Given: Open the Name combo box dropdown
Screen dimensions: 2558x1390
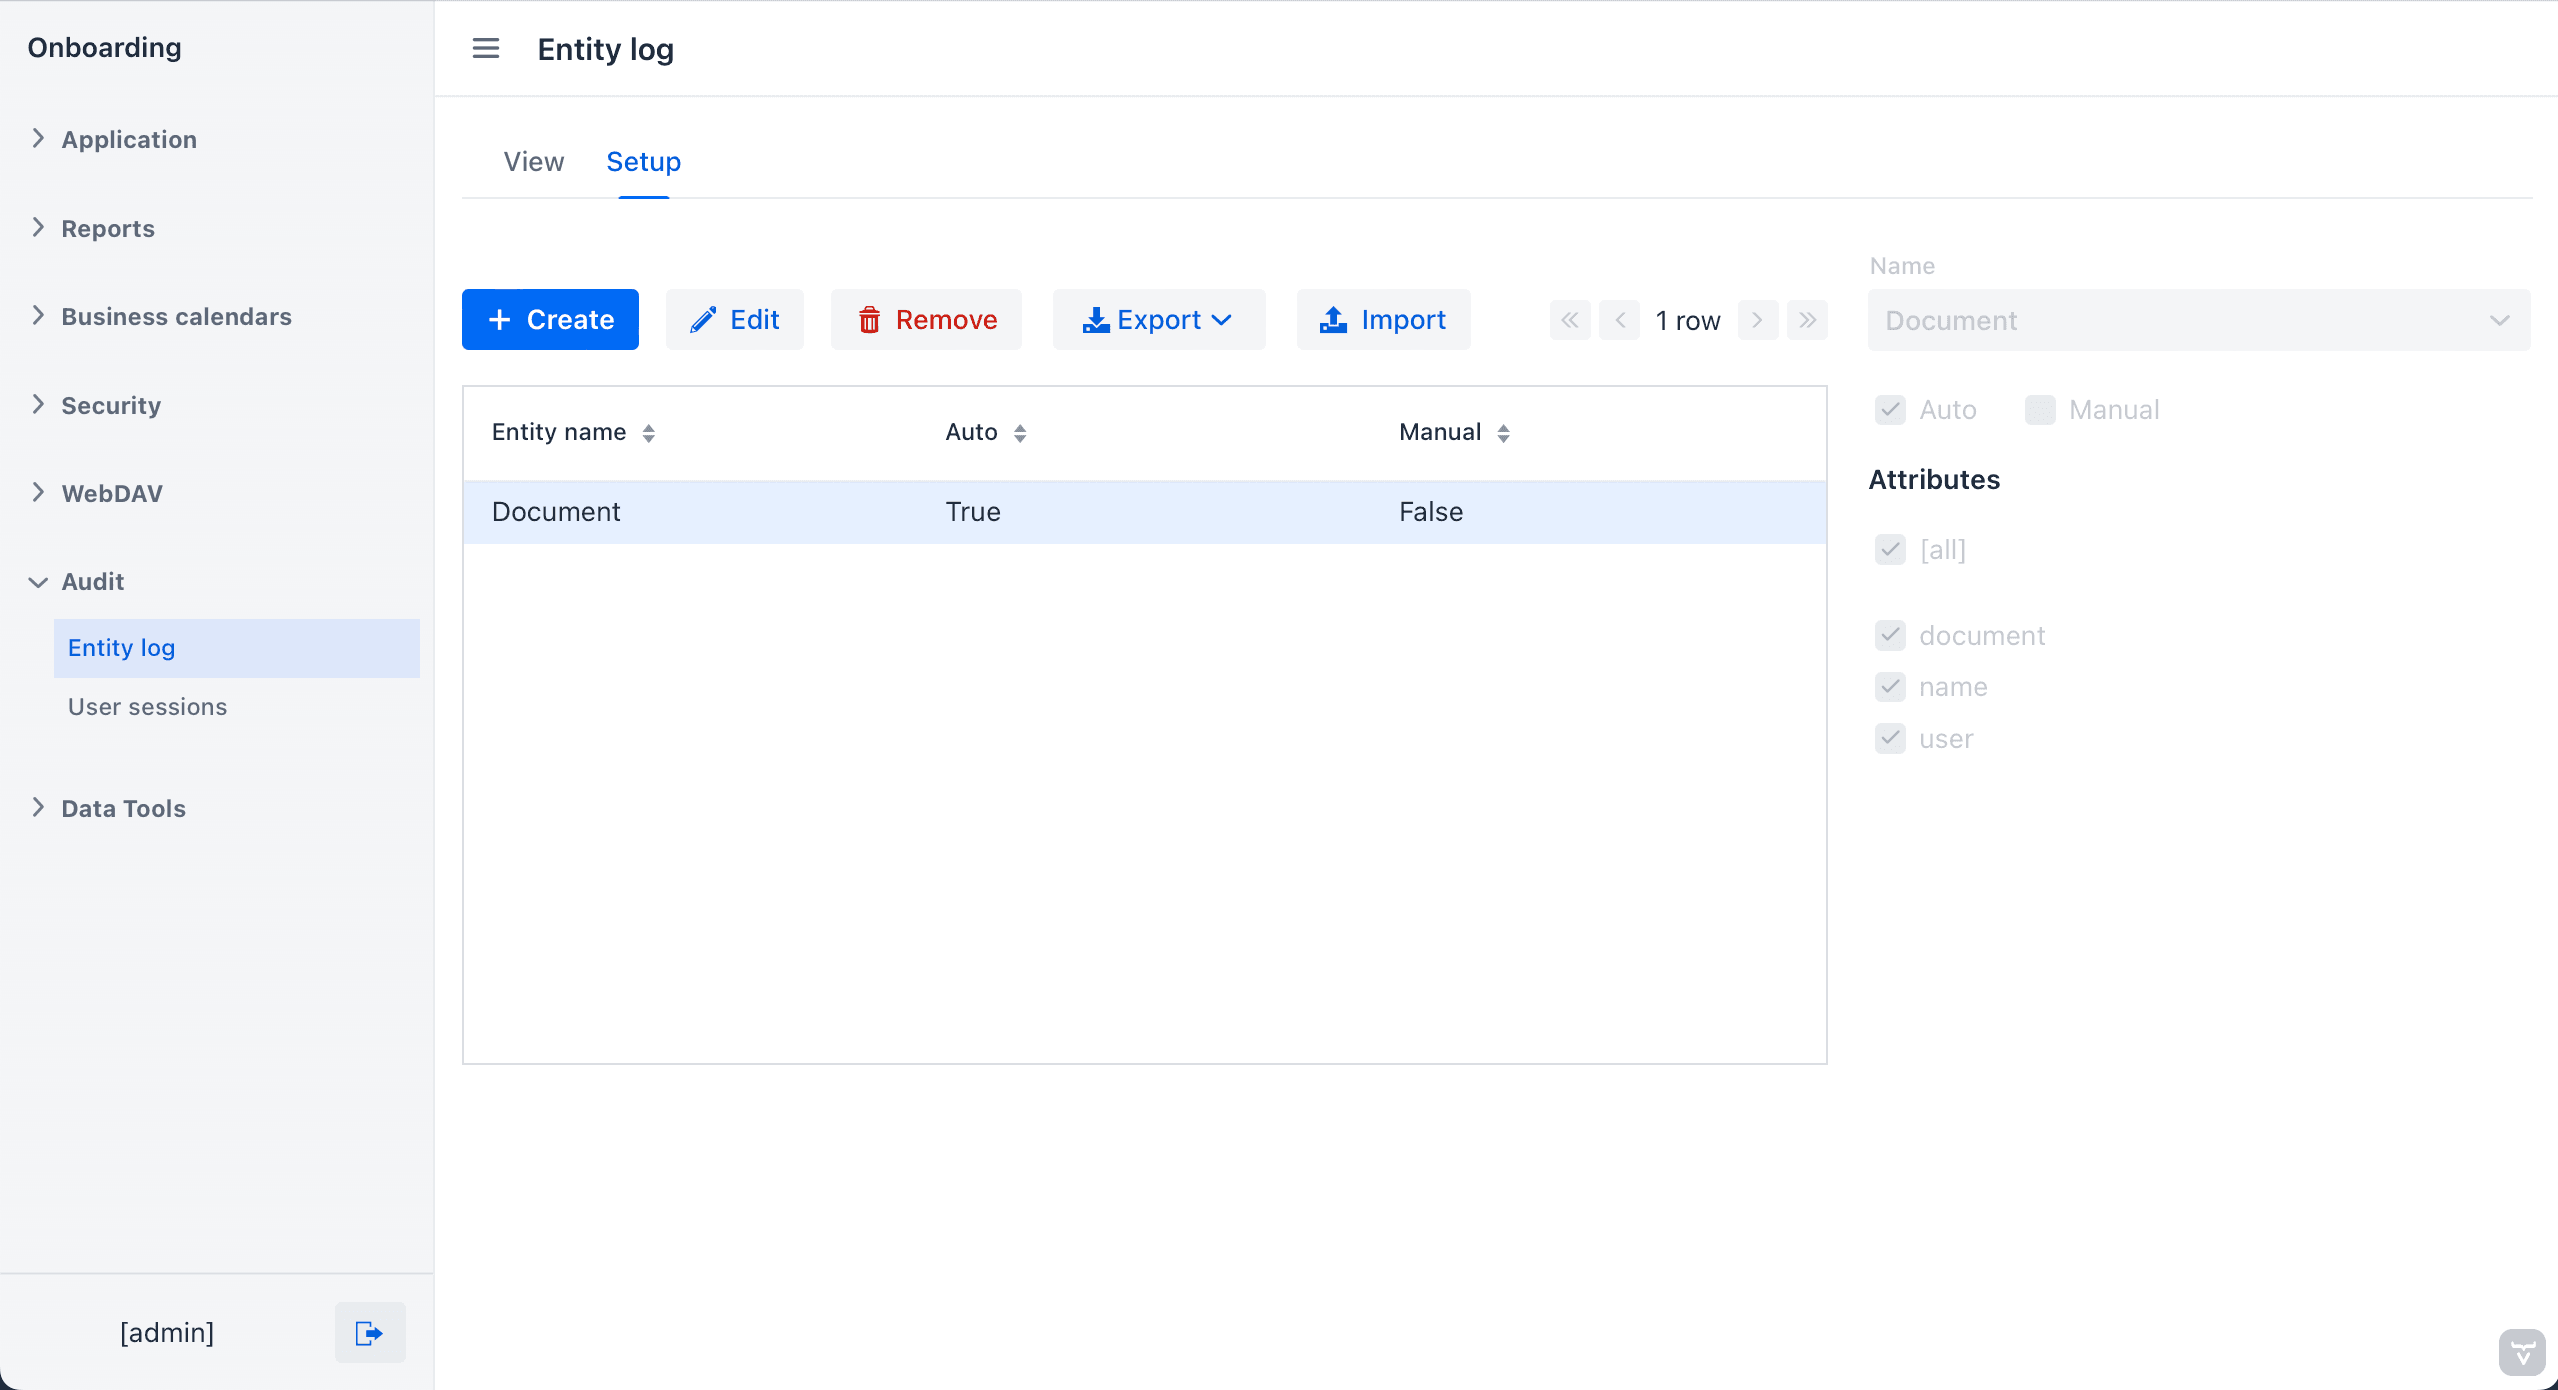Looking at the screenshot, I should (2499, 321).
